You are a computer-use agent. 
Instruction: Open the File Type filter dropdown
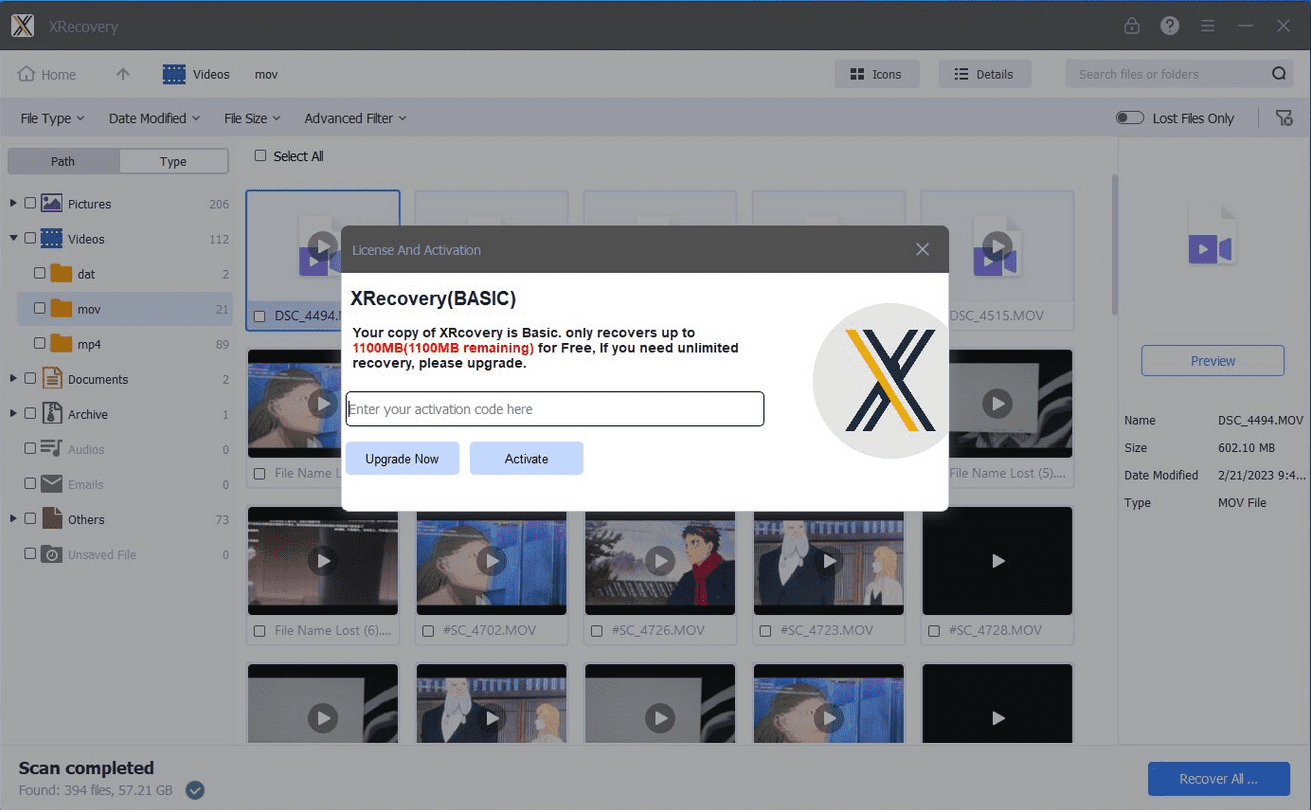tap(52, 118)
